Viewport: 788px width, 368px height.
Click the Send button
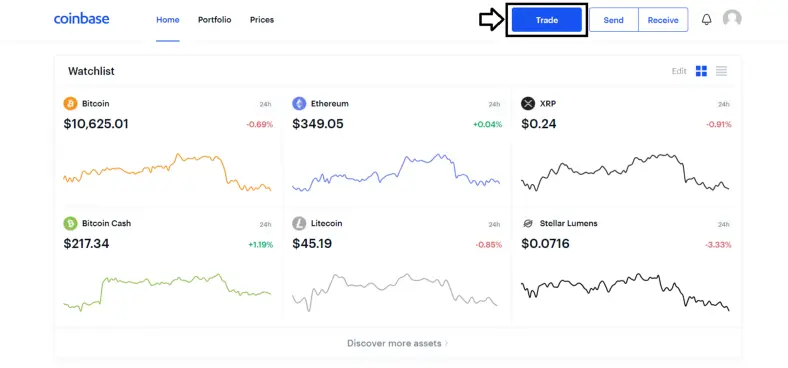(x=614, y=20)
